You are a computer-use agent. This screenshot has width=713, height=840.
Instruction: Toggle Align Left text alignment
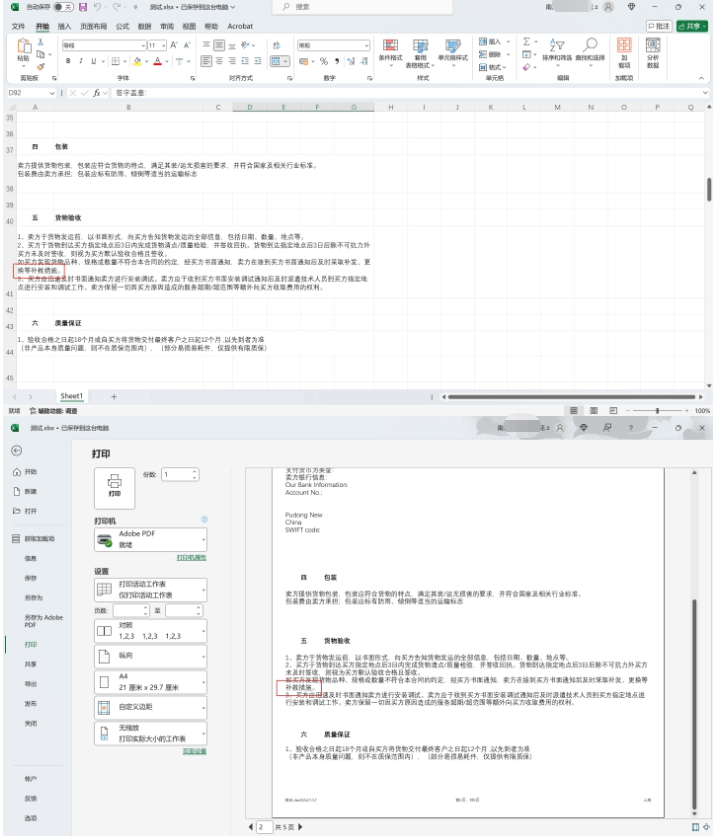tap(206, 61)
